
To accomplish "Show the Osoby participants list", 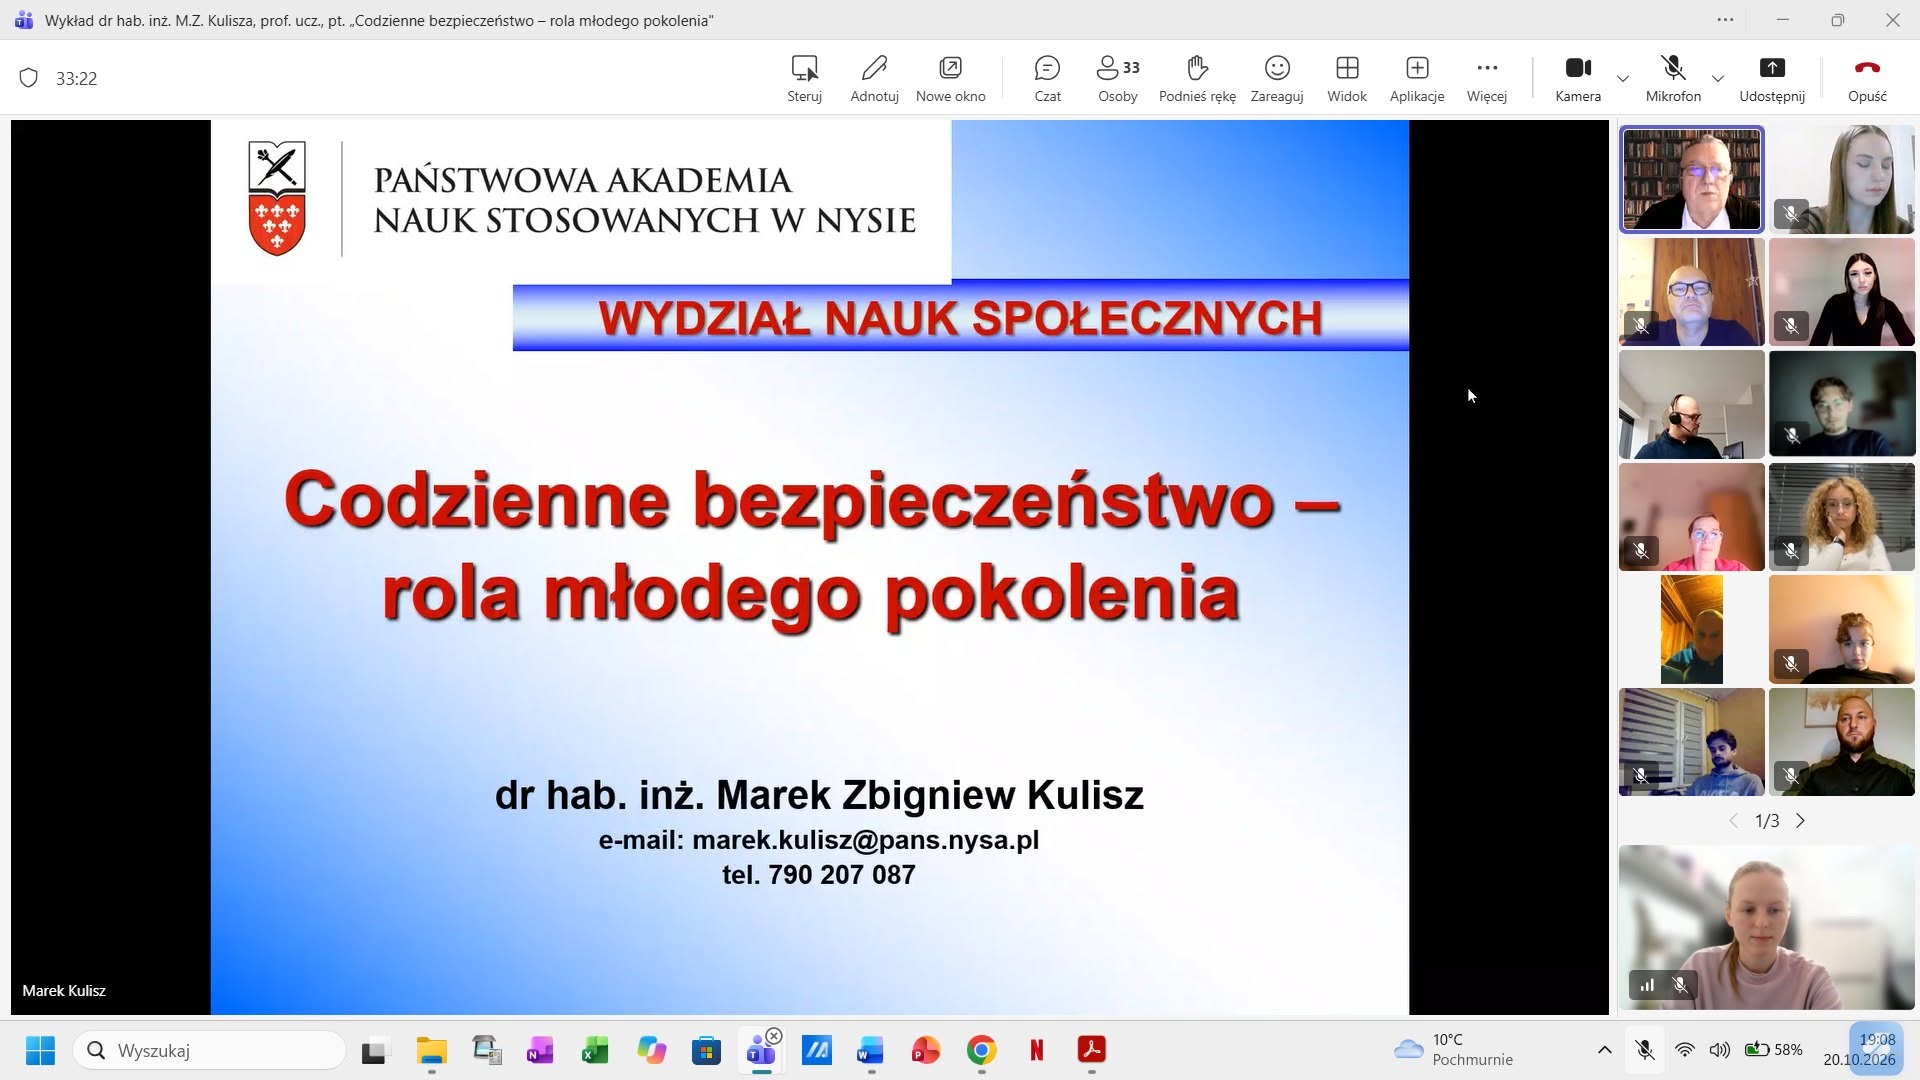I will click(1118, 79).
